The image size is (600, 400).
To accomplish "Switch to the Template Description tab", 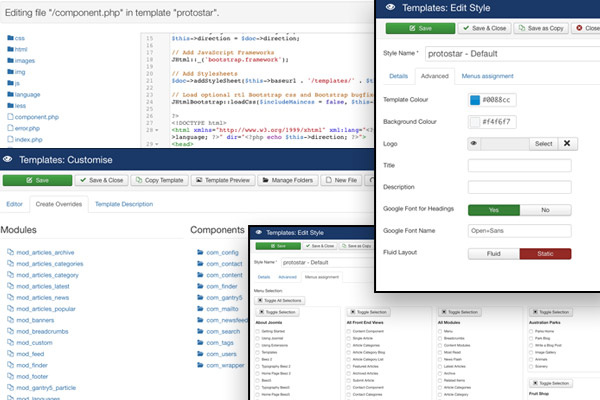I will [131, 203].
